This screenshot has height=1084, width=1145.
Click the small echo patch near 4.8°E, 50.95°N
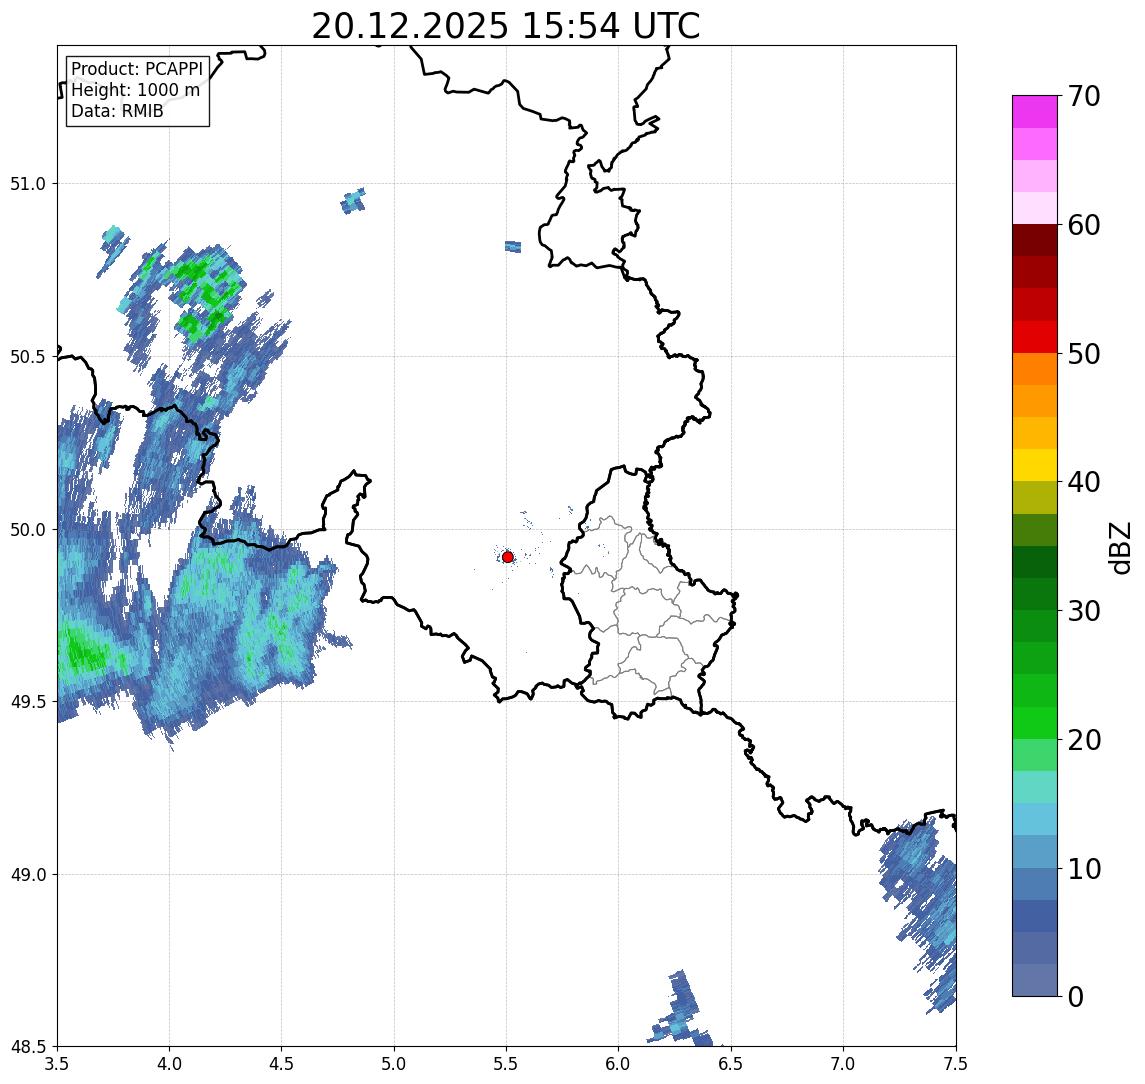[353, 201]
